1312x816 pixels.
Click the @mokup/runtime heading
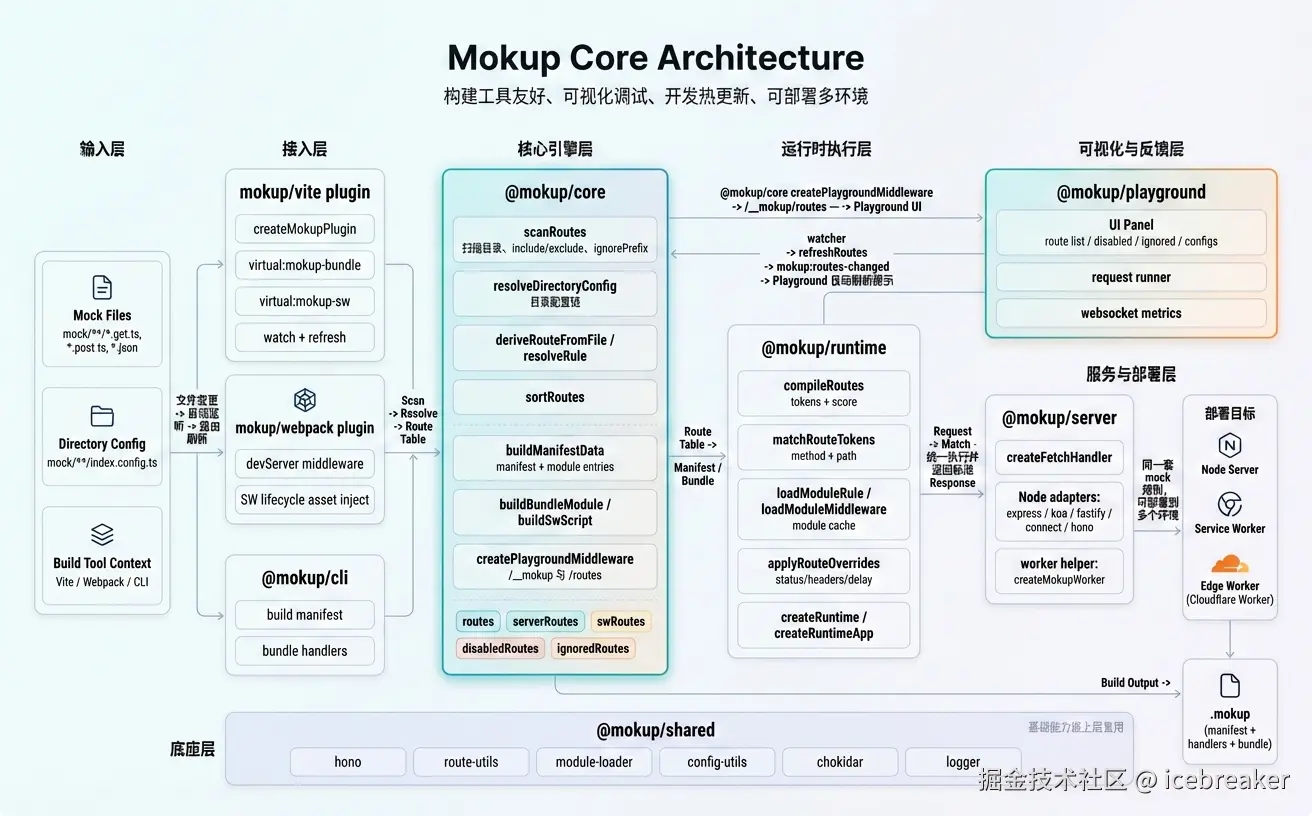(824, 348)
